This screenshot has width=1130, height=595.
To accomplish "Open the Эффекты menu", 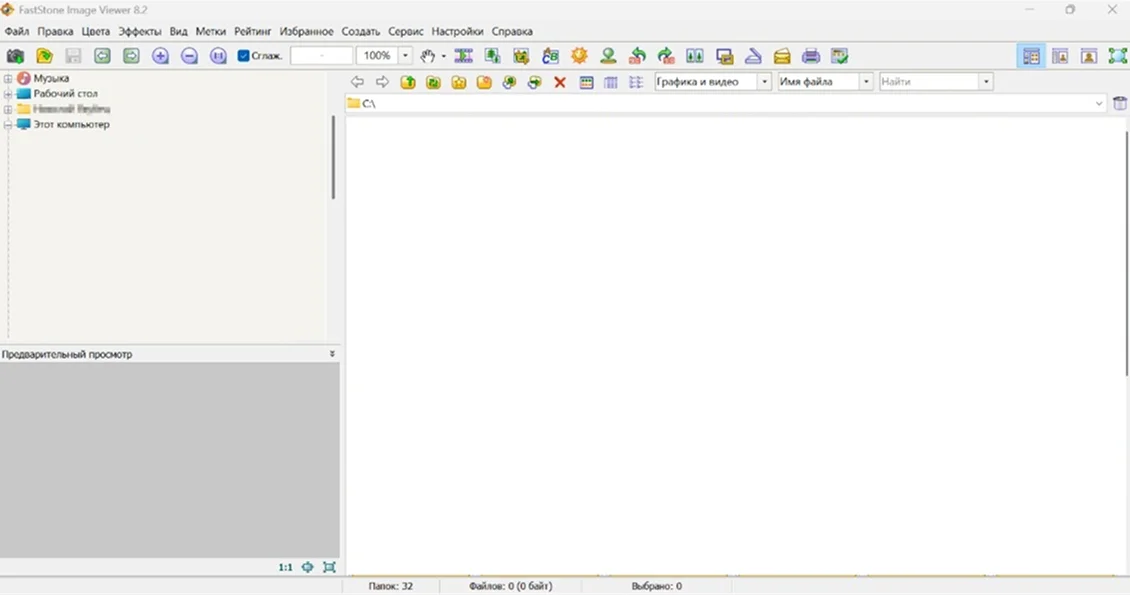I will (x=140, y=32).
